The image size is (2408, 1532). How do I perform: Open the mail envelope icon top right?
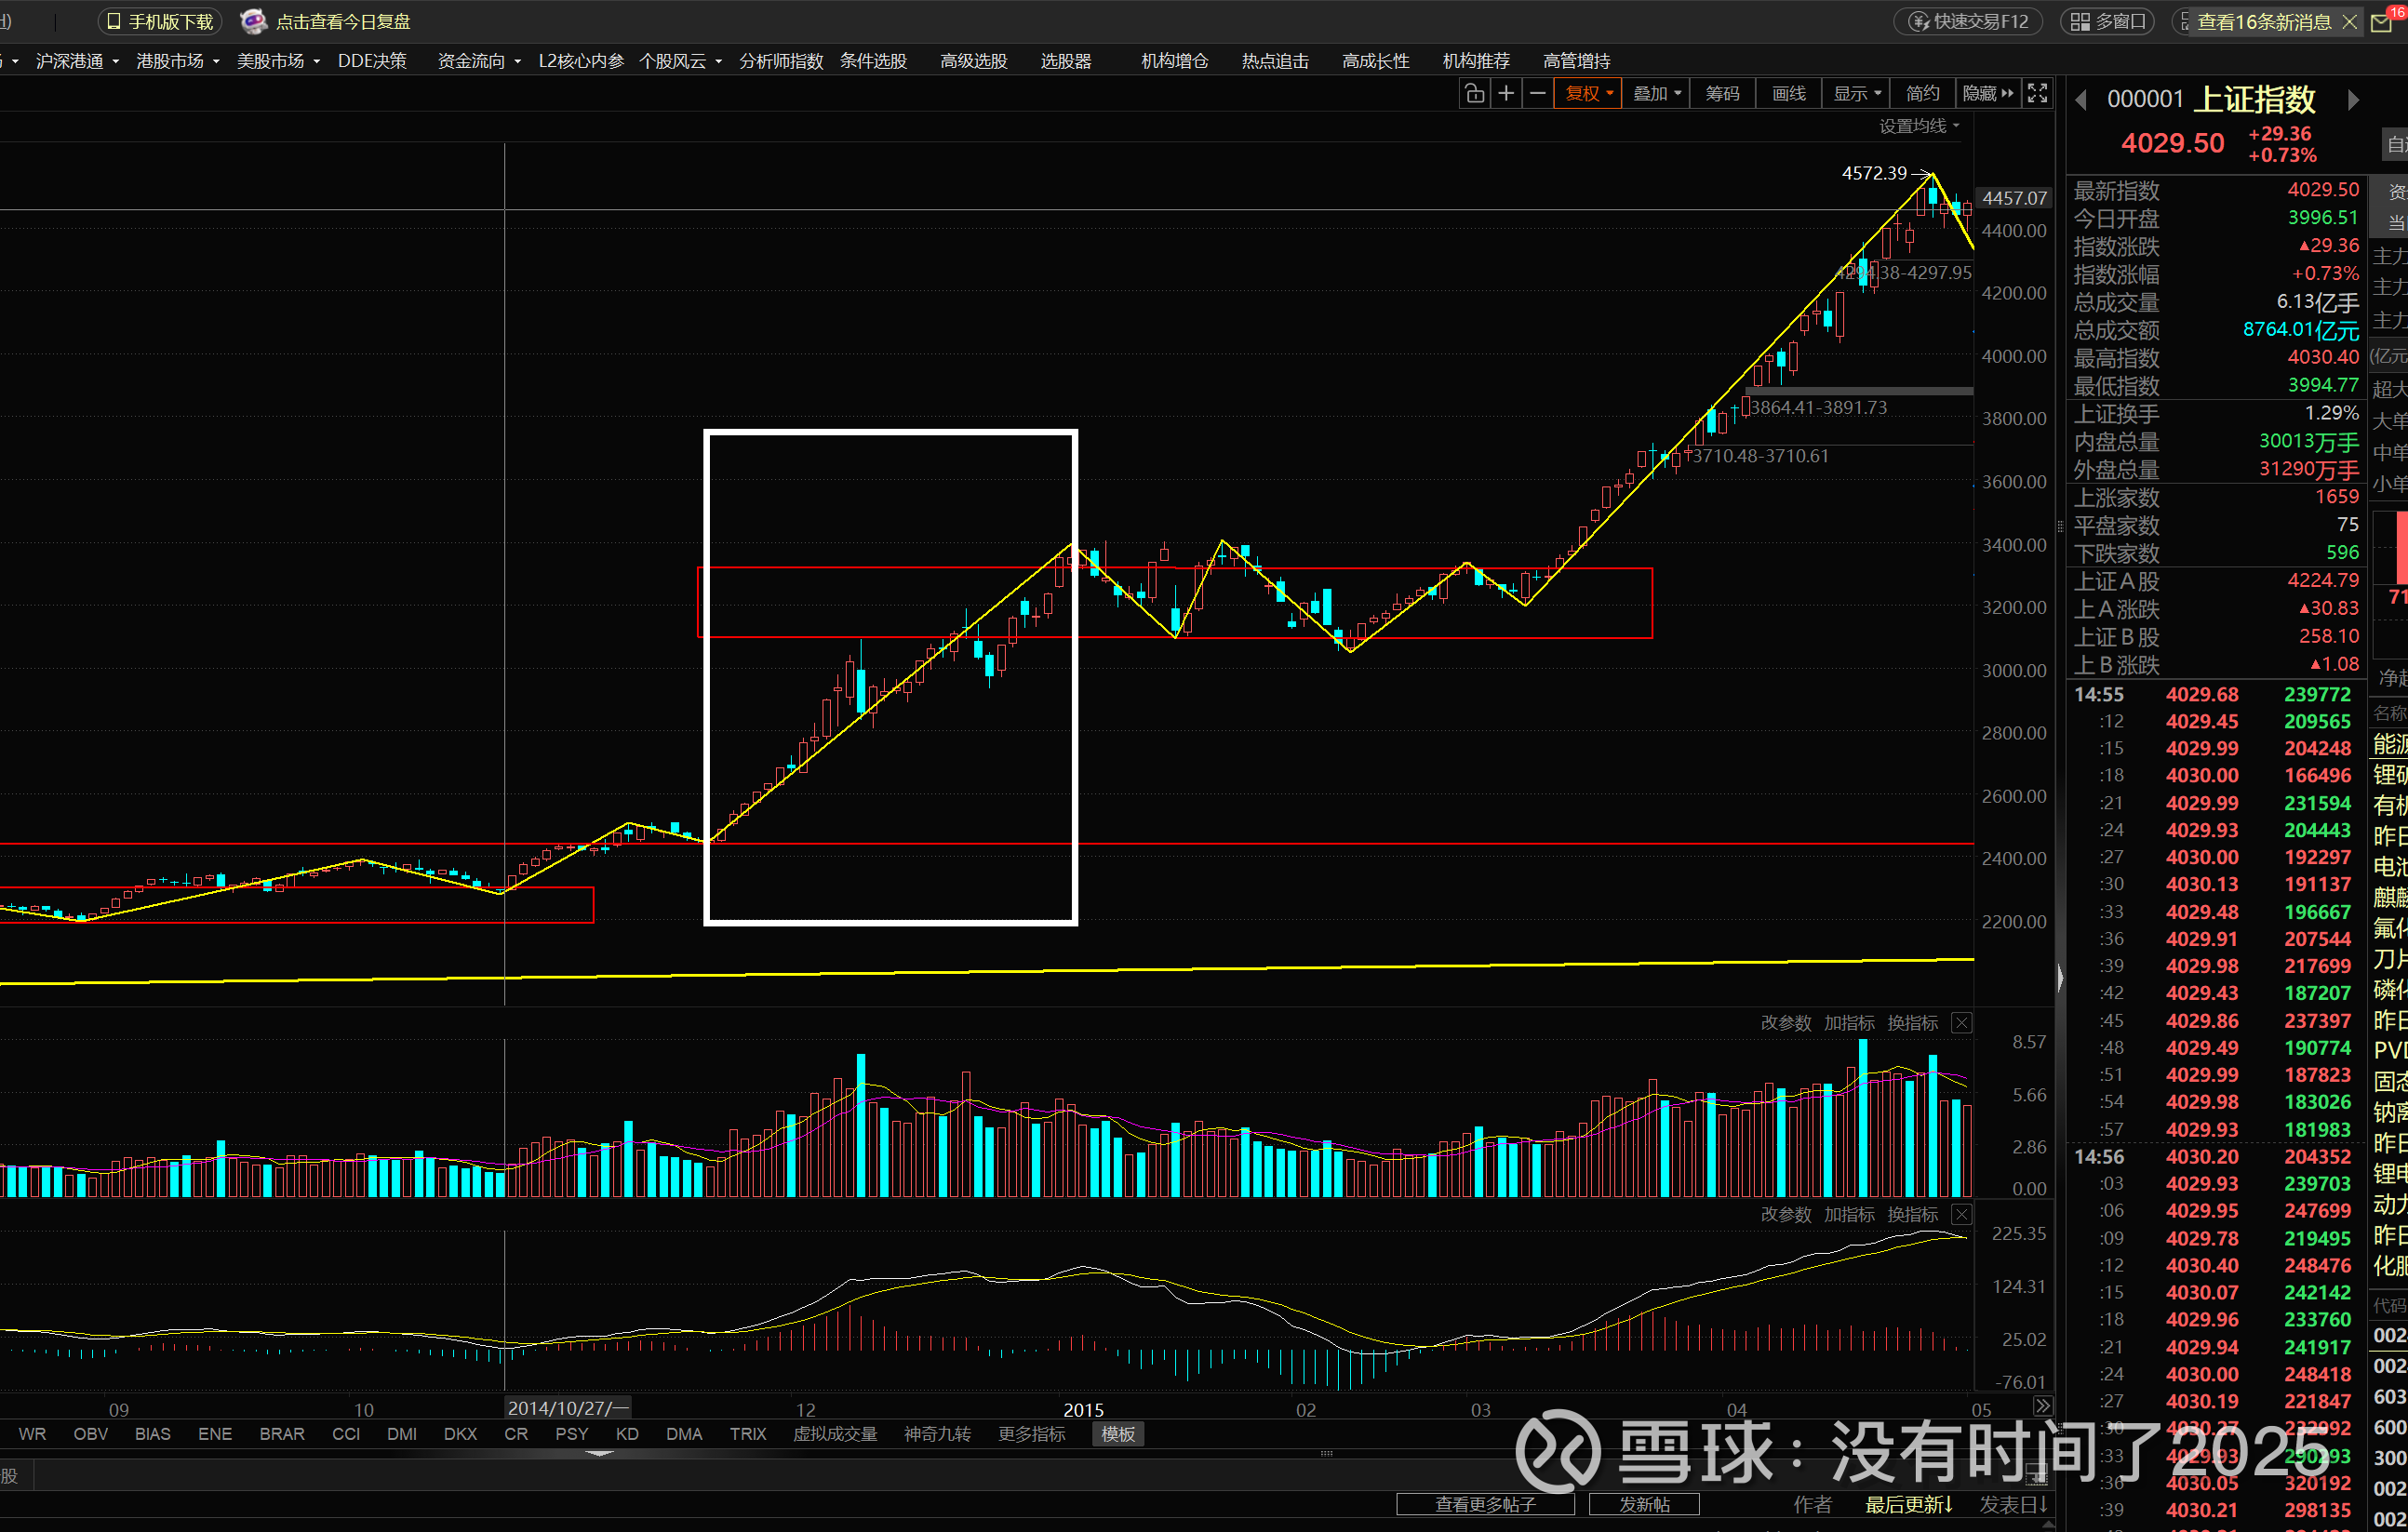pos(2381,22)
